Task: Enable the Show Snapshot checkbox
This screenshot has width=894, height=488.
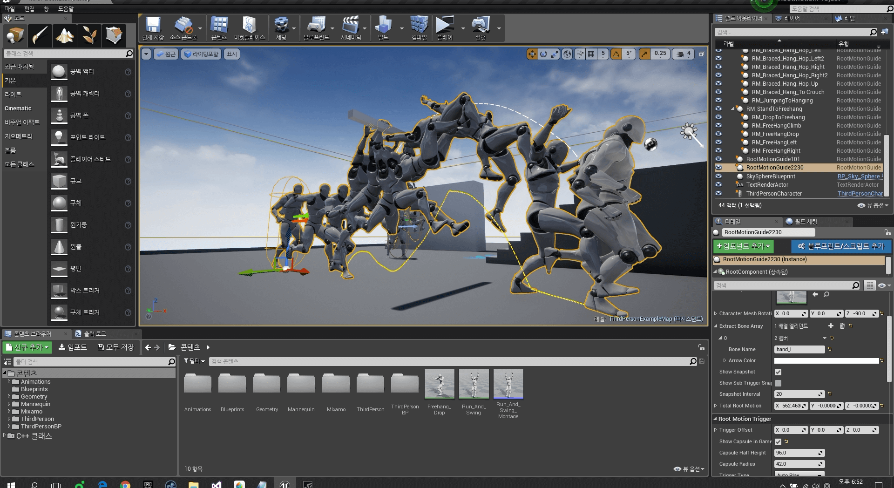Action: point(779,371)
